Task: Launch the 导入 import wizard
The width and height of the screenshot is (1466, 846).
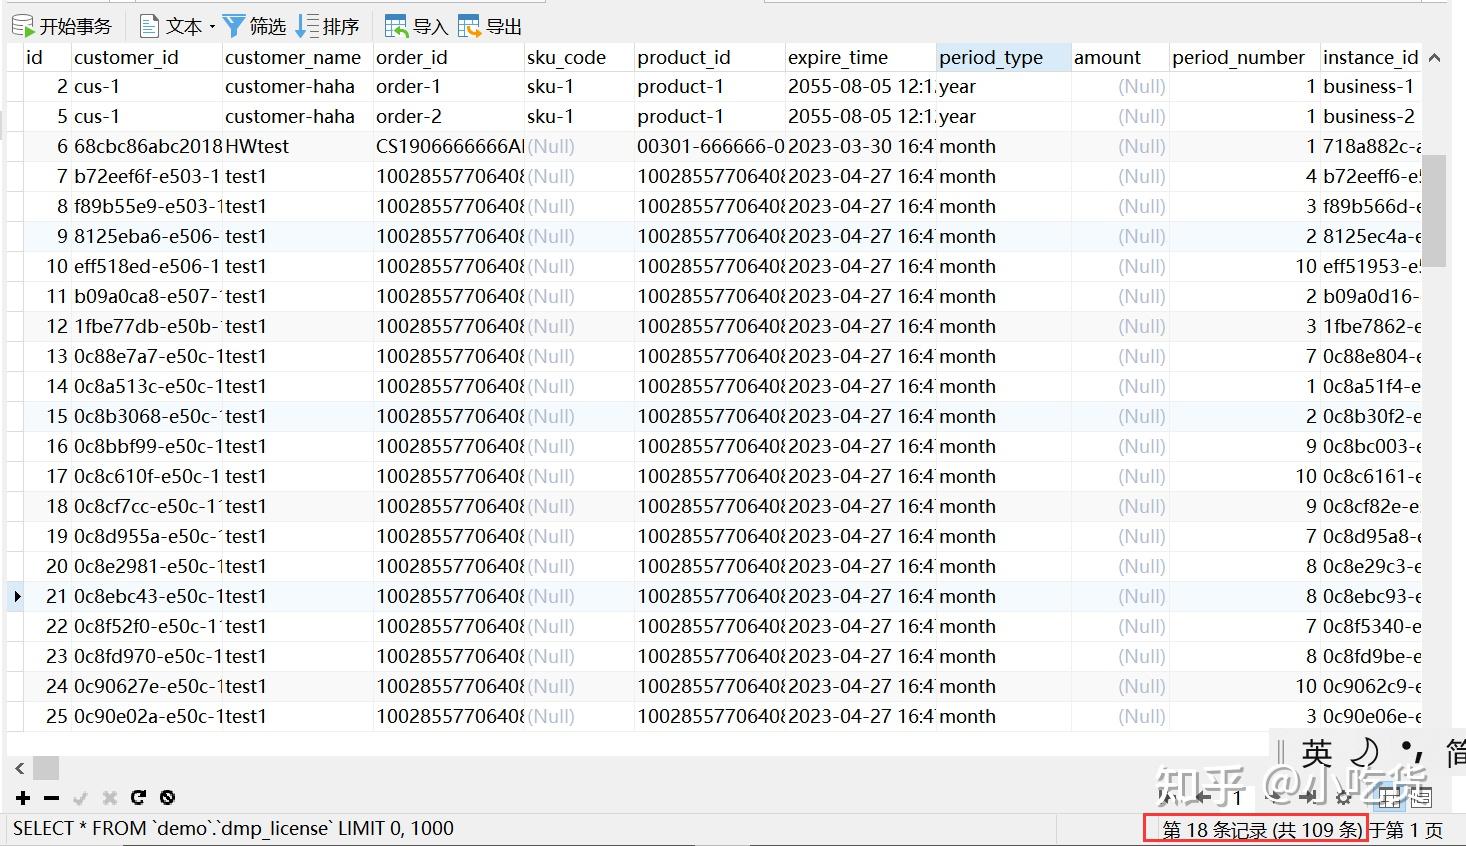Action: point(416,26)
